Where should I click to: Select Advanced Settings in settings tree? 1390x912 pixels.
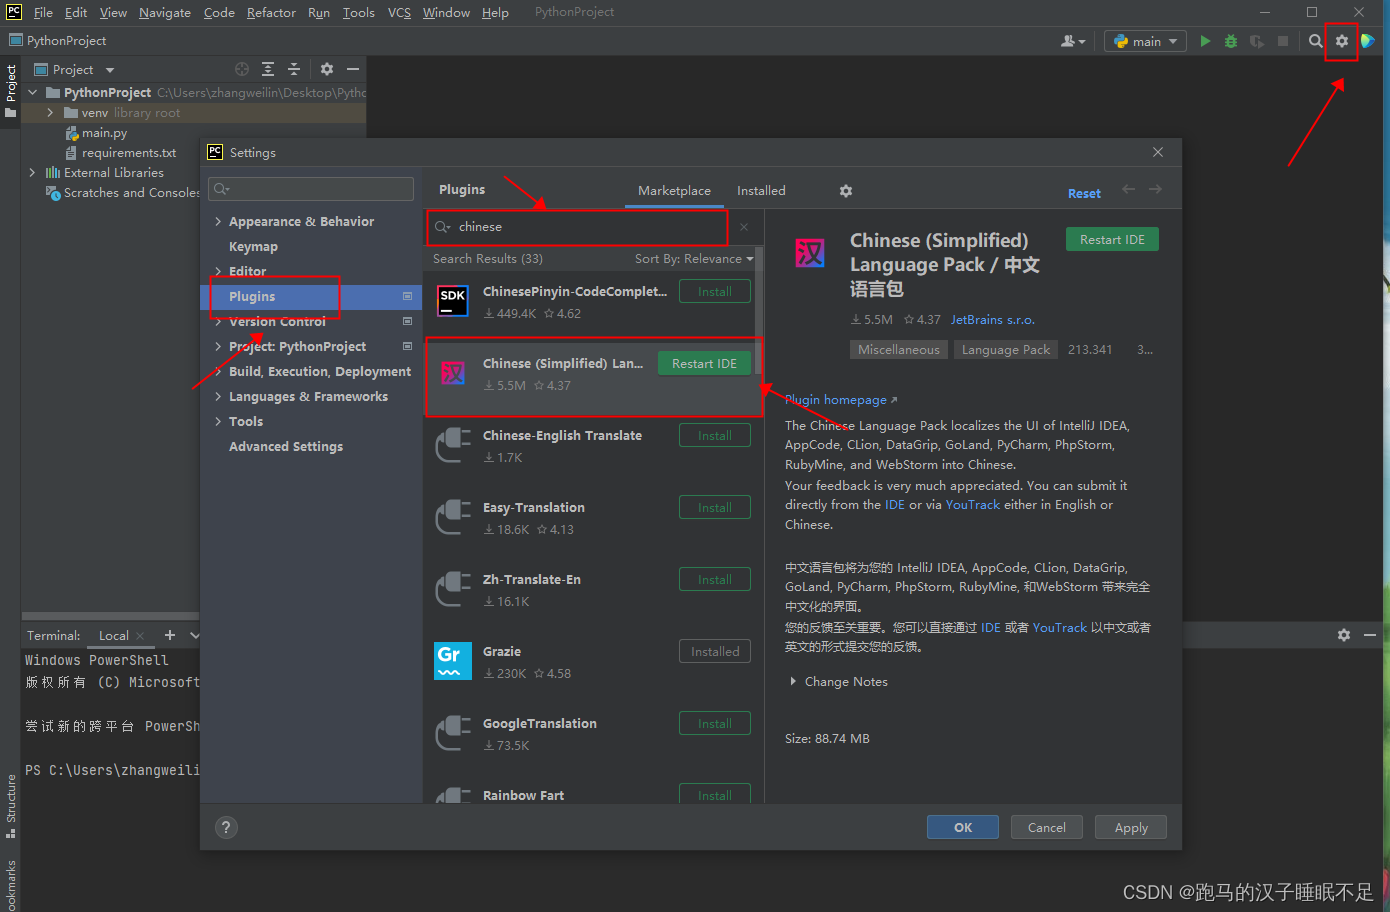tap(286, 447)
